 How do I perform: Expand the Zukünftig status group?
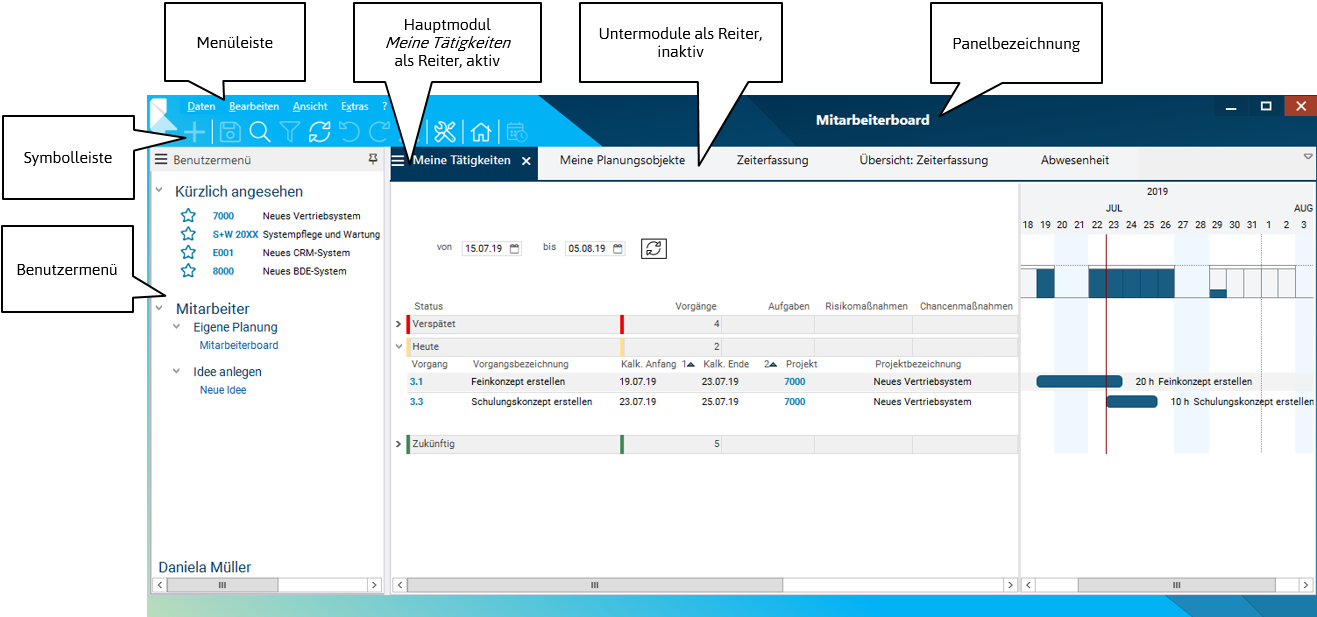[x=399, y=443]
